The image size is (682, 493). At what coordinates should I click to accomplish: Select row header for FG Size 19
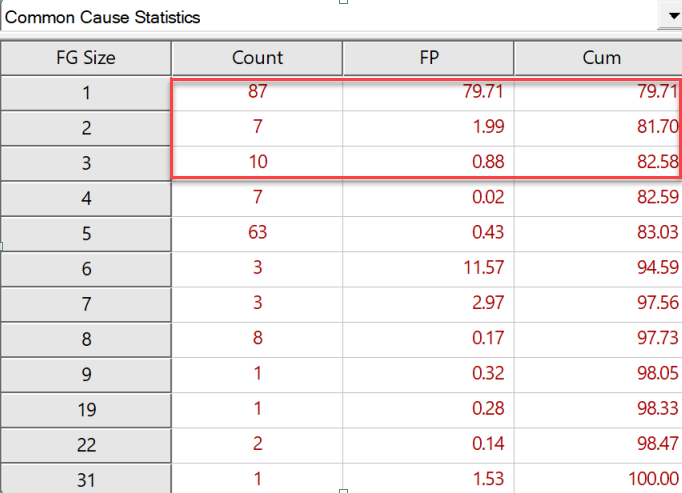tap(86, 410)
